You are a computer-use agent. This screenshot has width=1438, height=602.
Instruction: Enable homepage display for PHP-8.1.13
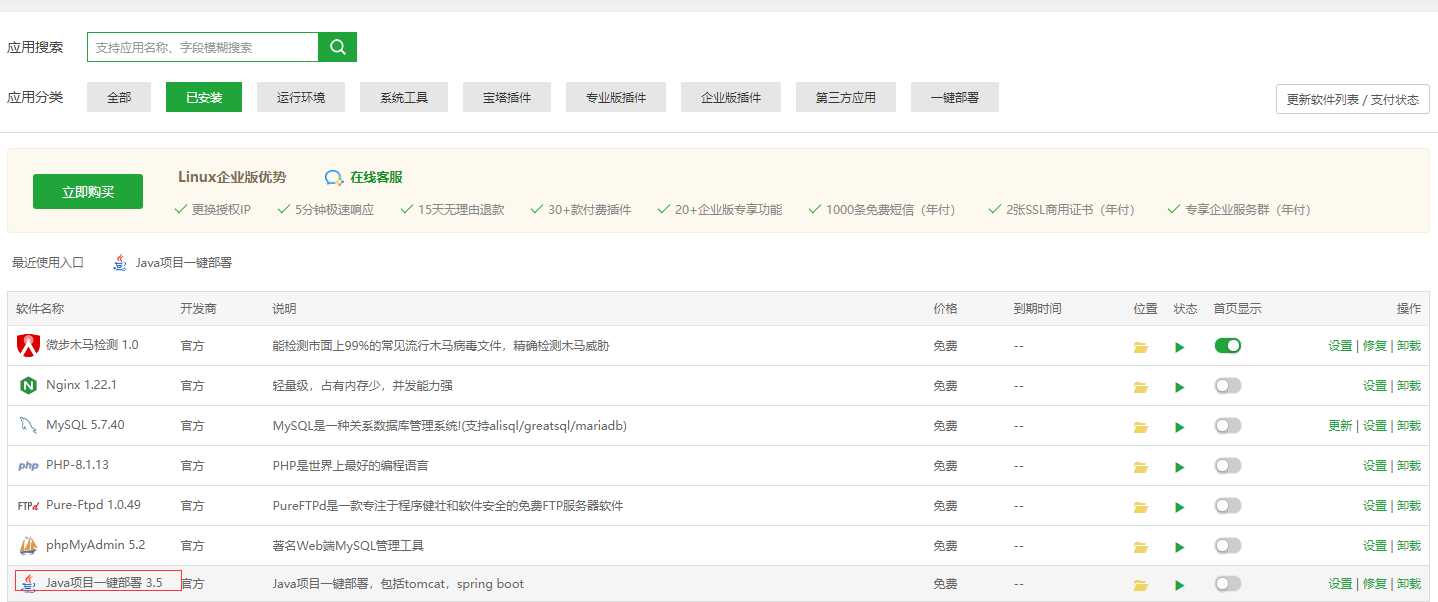pos(1228,465)
